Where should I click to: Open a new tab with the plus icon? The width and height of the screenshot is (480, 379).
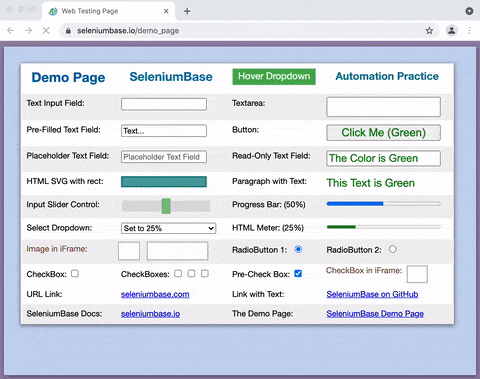click(x=187, y=11)
